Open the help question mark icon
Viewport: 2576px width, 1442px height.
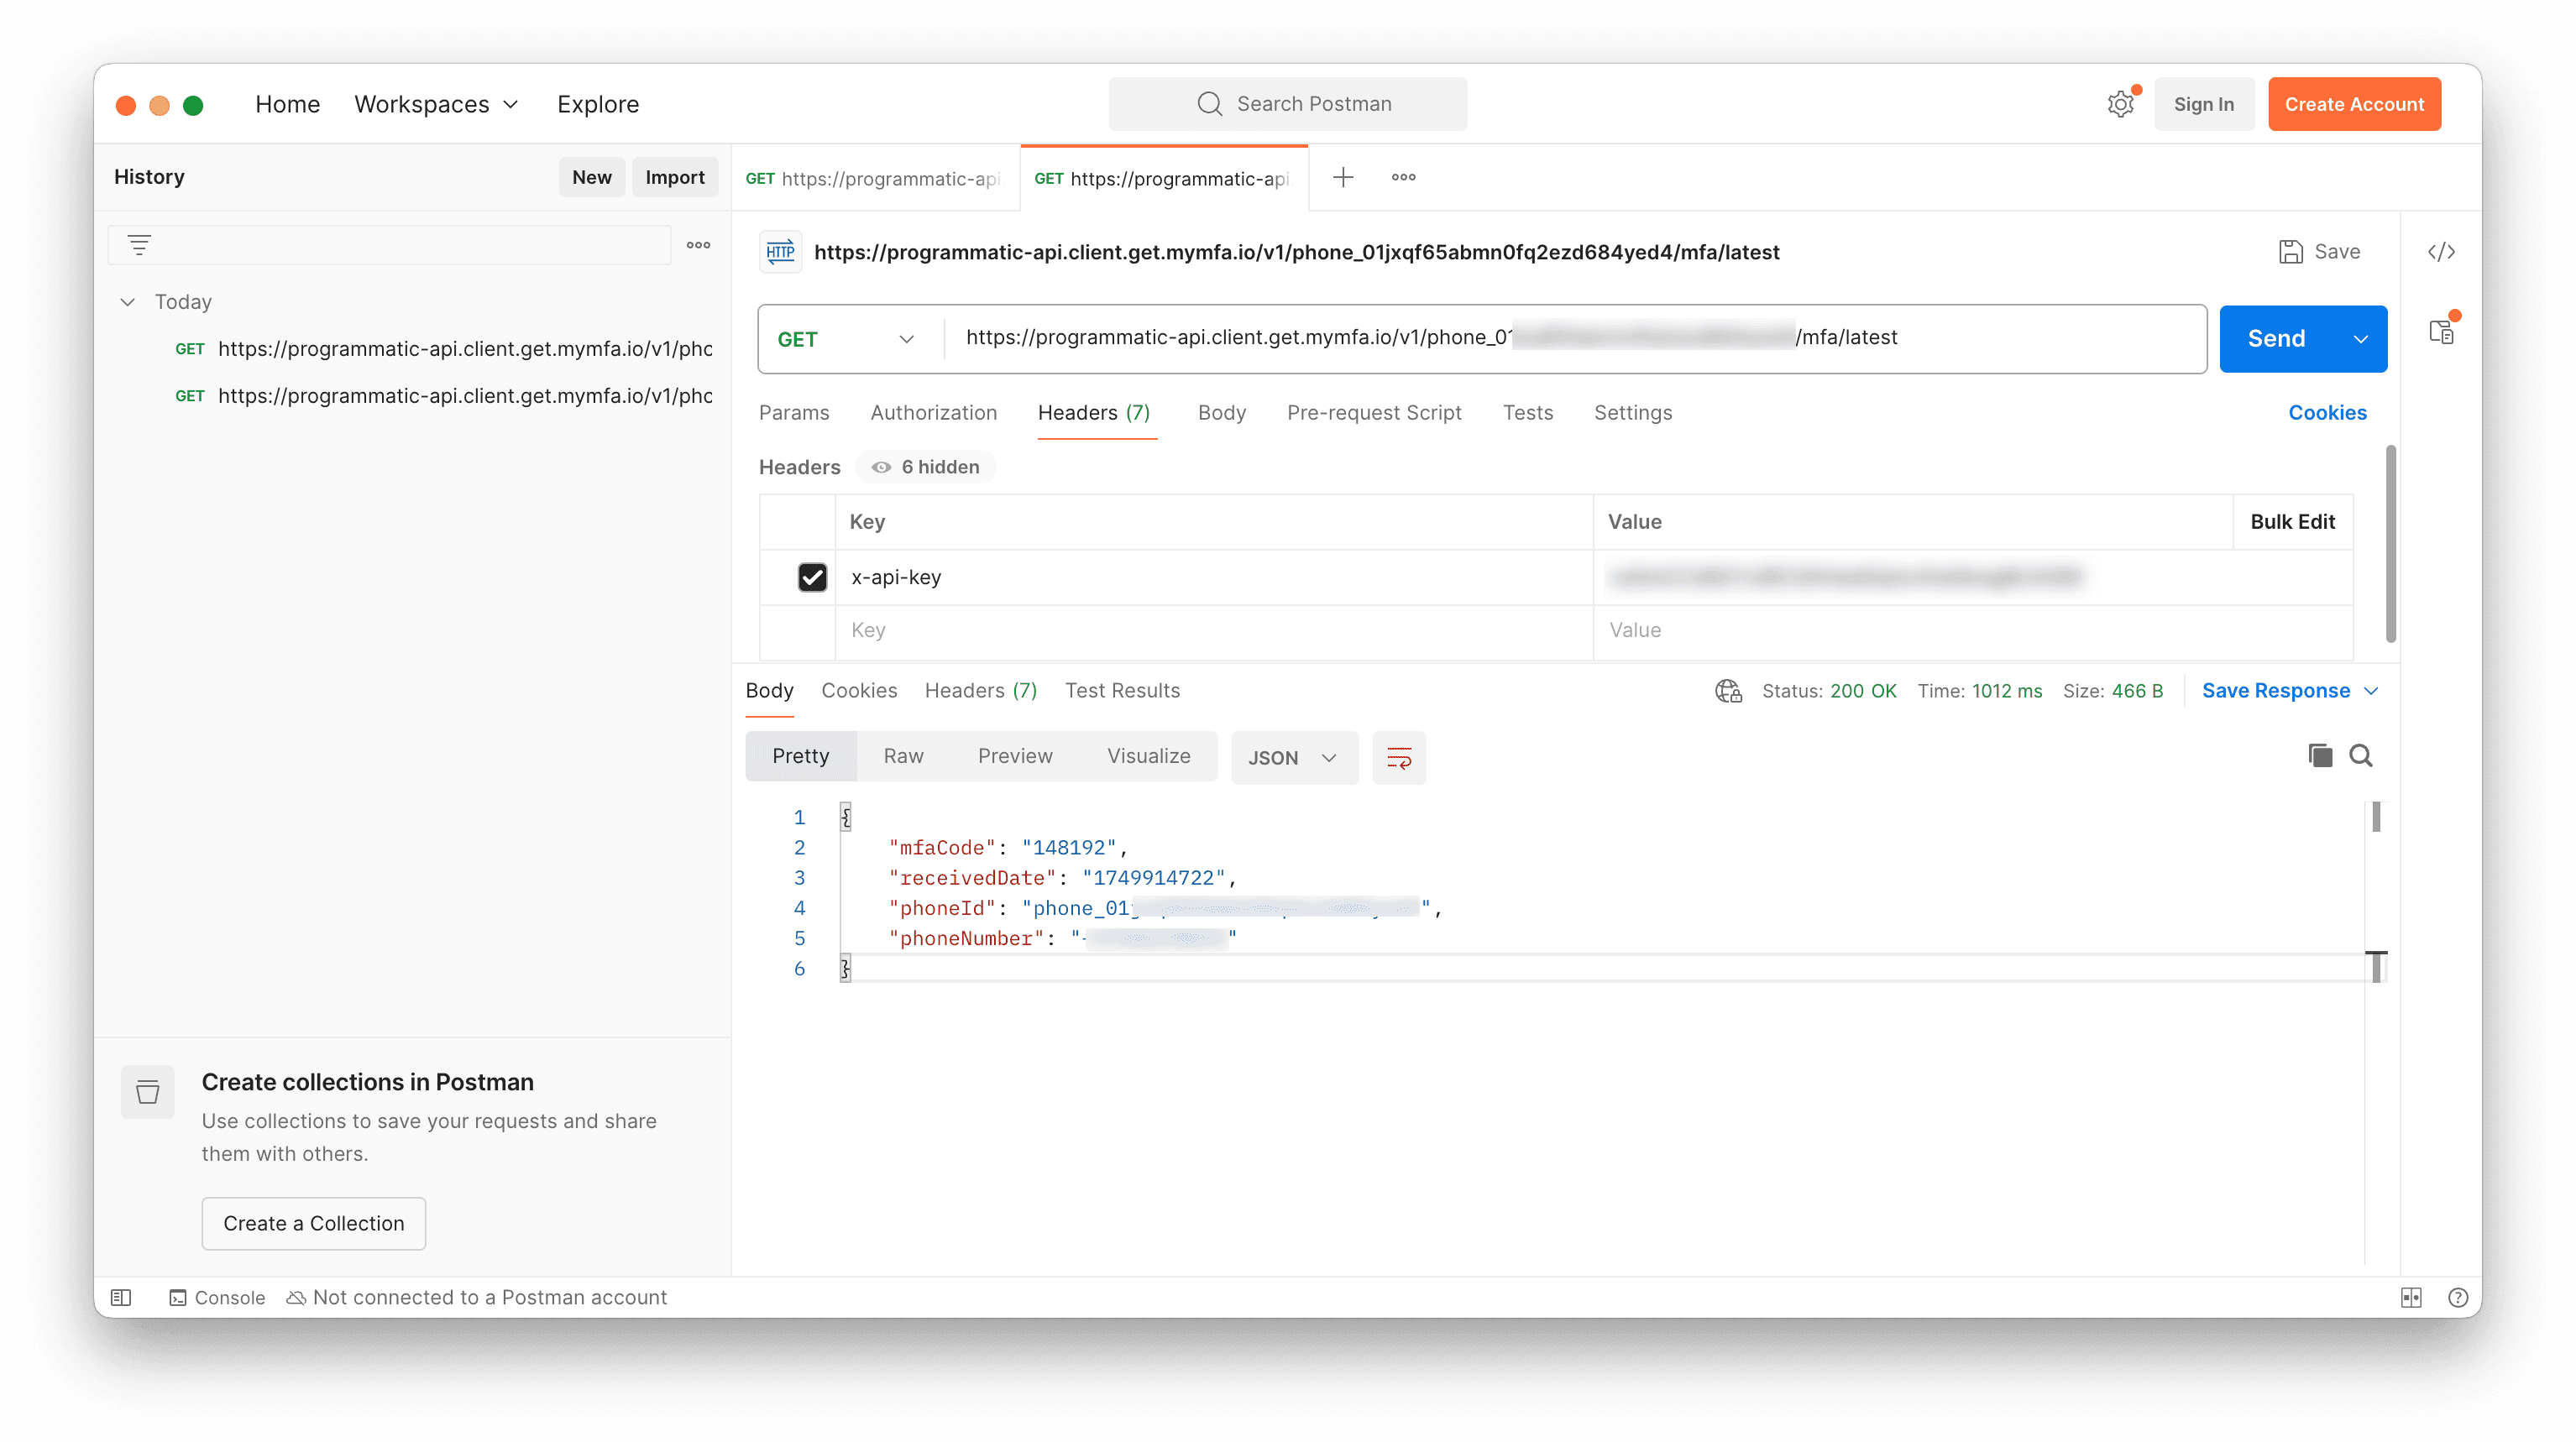click(2458, 1297)
